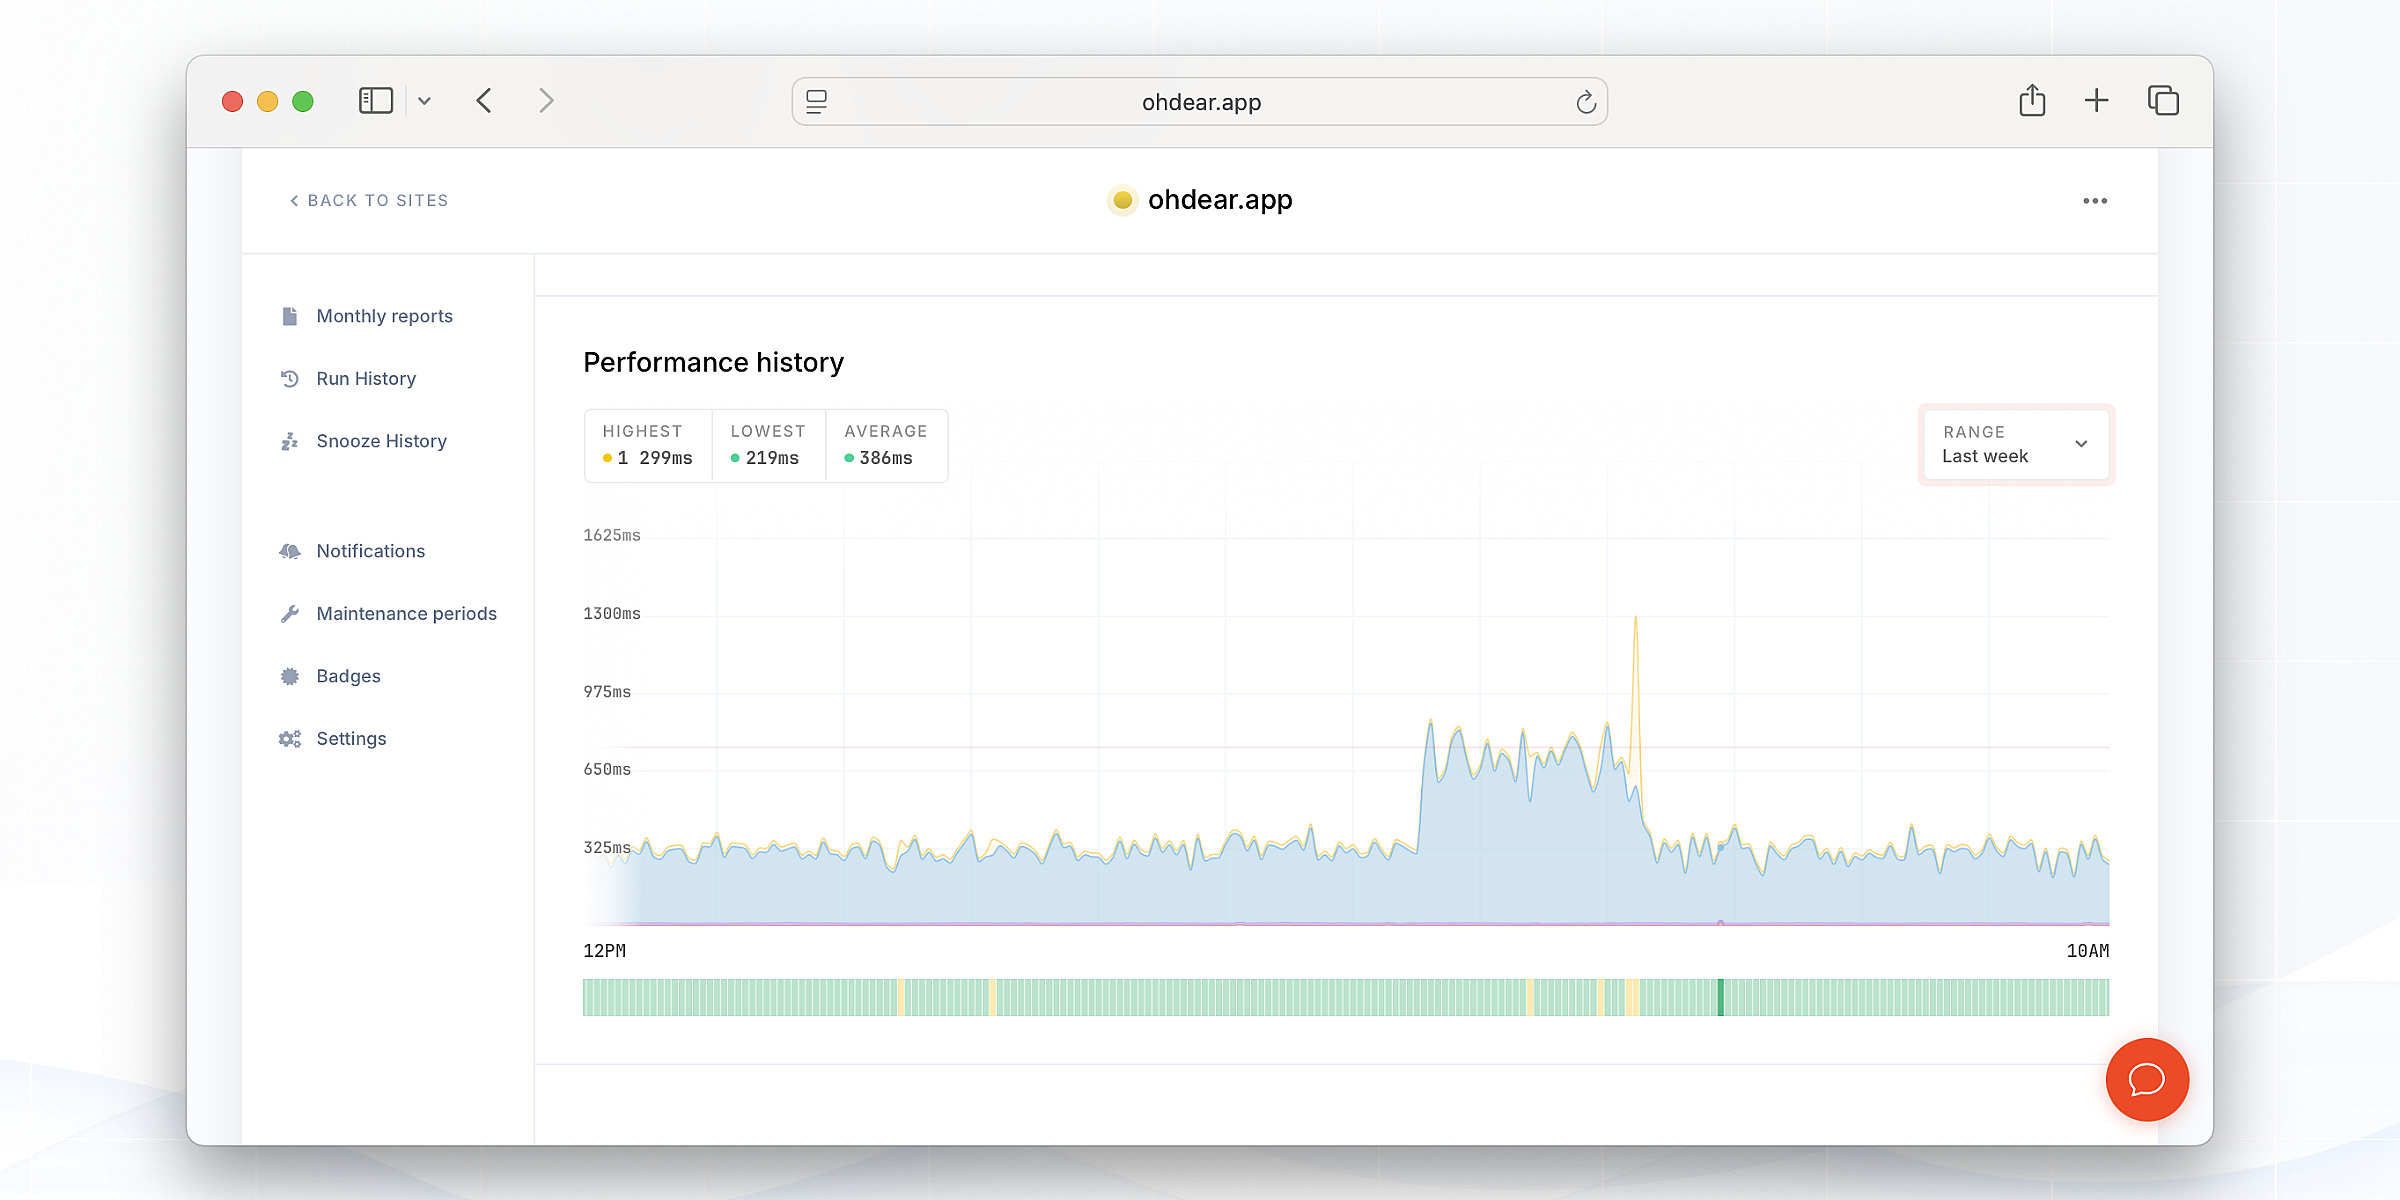2400x1200 pixels.
Task: Click the Performance history heading
Action: (714, 362)
